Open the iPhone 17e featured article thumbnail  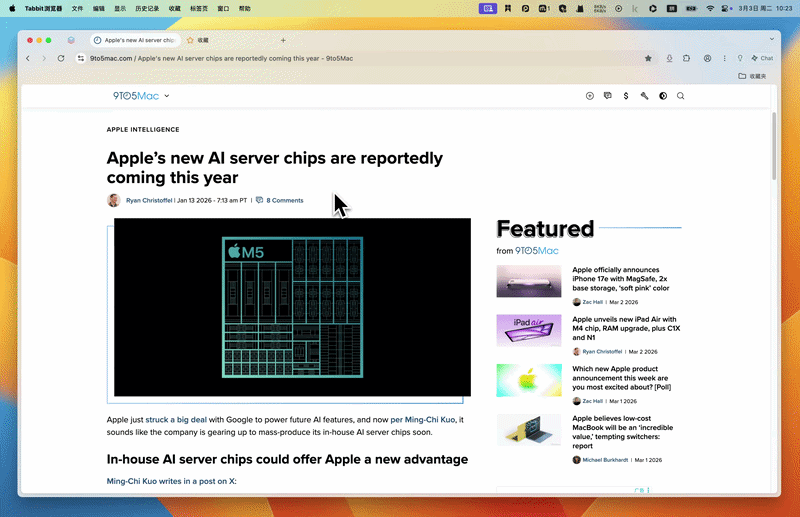pyautogui.click(x=528, y=281)
